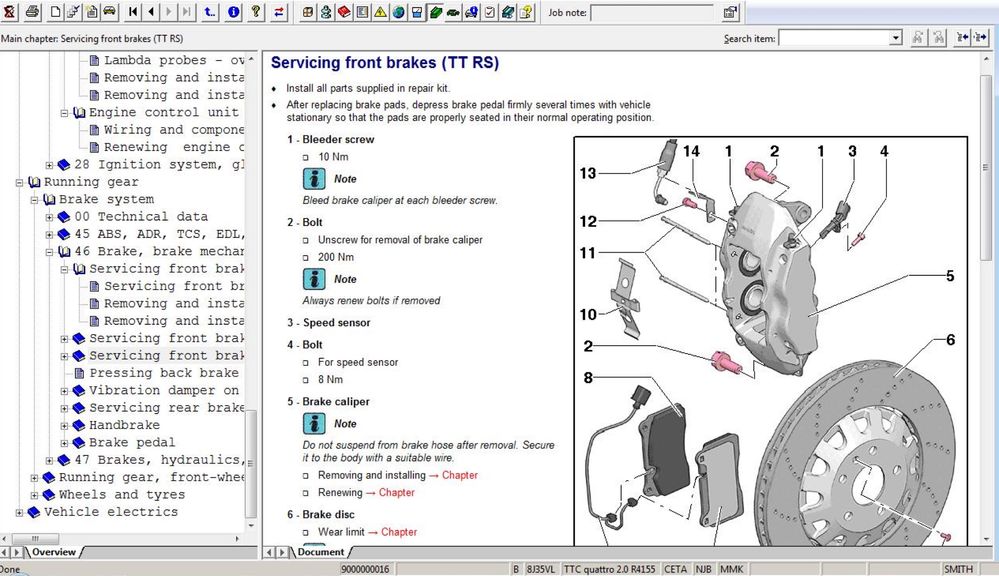This screenshot has height=576, width=999.
Task: Expand the Handbrake node
Action: pos(64,426)
